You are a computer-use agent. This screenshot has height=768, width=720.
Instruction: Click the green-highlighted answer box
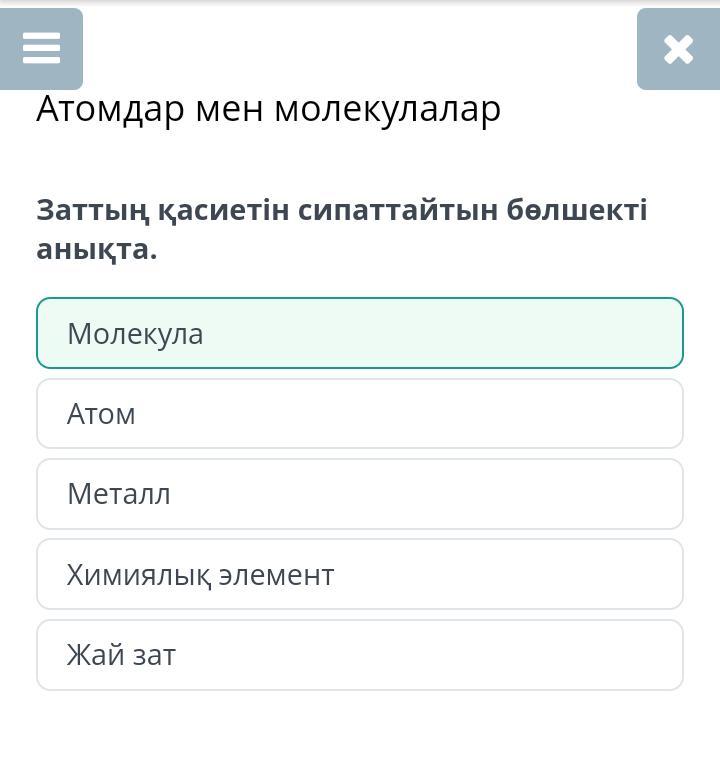(x=360, y=333)
